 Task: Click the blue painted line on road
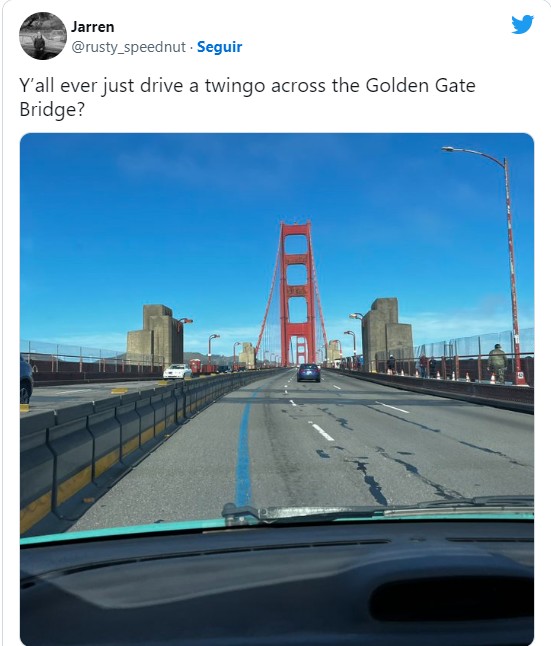(x=244, y=453)
